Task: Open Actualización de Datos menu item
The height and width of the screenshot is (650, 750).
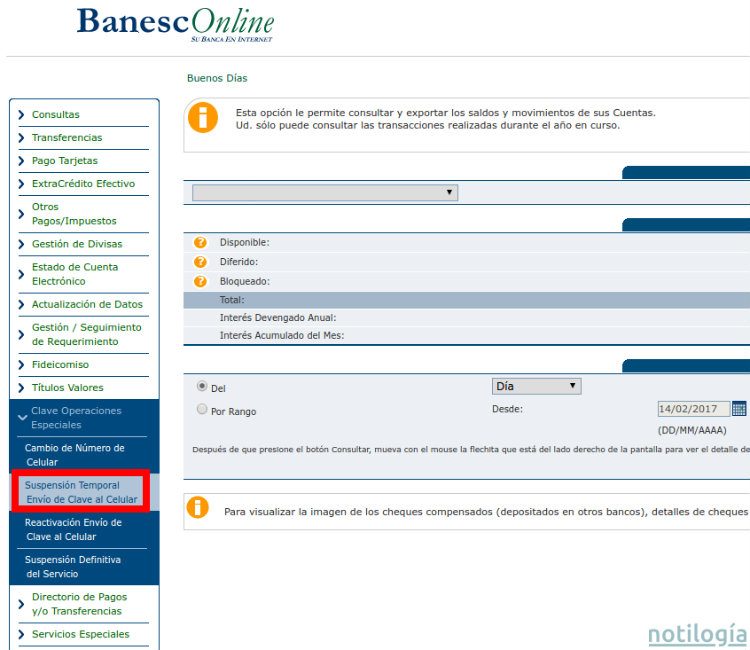Action: click(87, 304)
